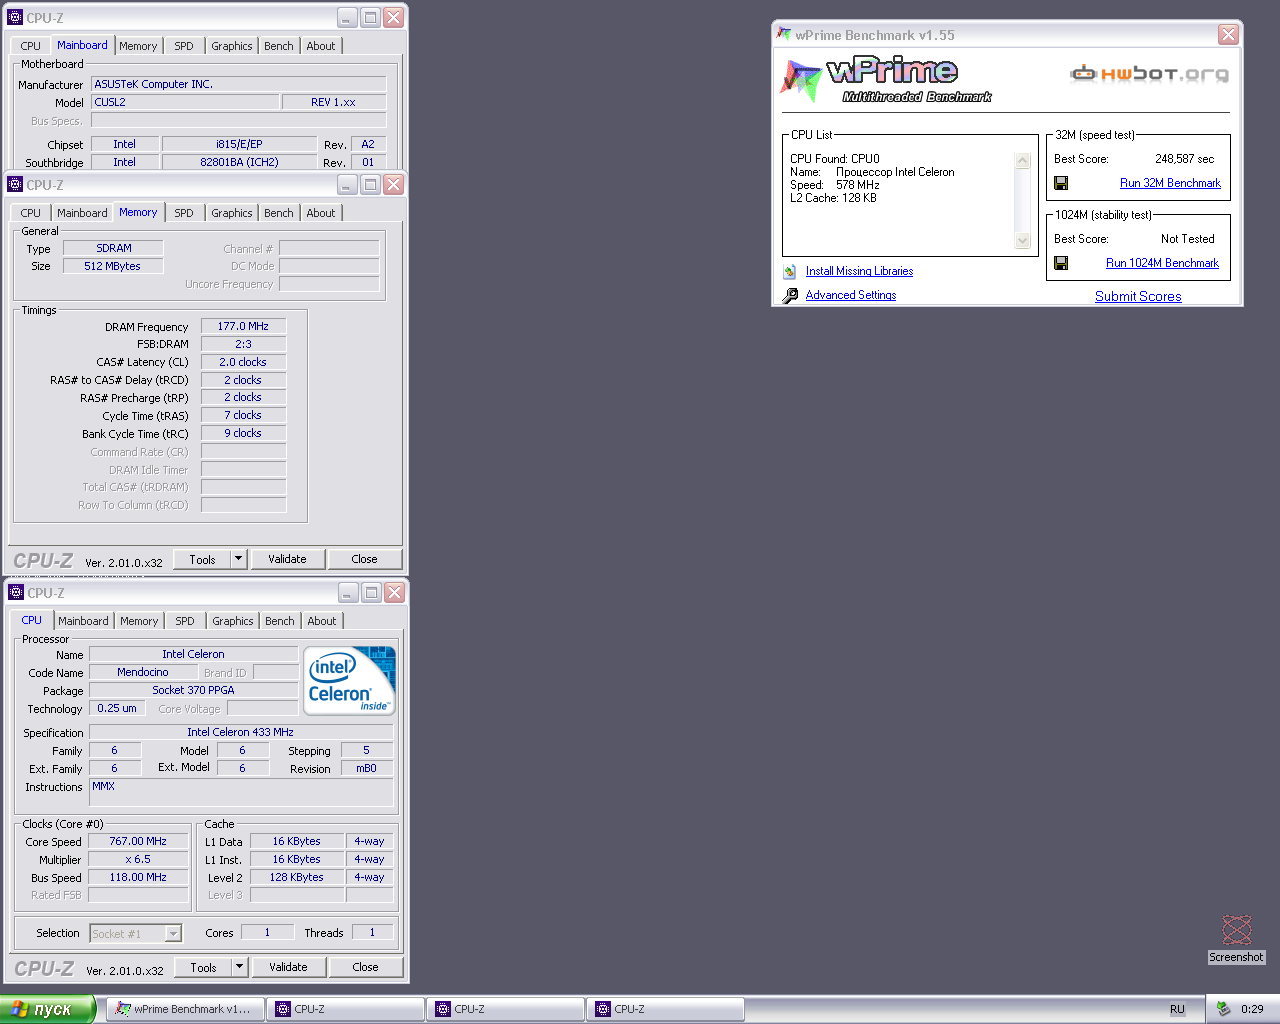Screen dimensions: 1280x1024
Task: Open the Tools dropdown arrow in Memory window
Action: (238, 559)
